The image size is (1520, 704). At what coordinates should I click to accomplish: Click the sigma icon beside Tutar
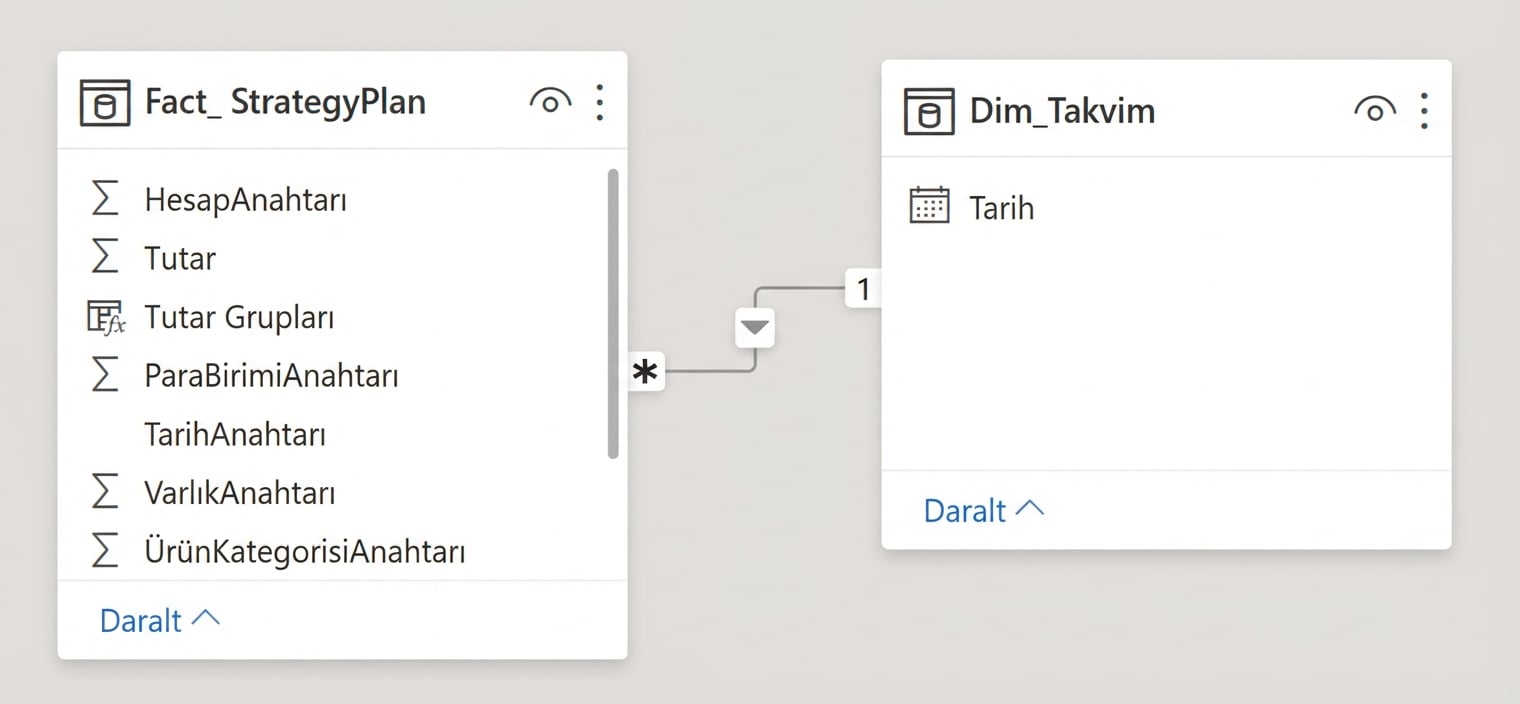(x=105, y=257)
